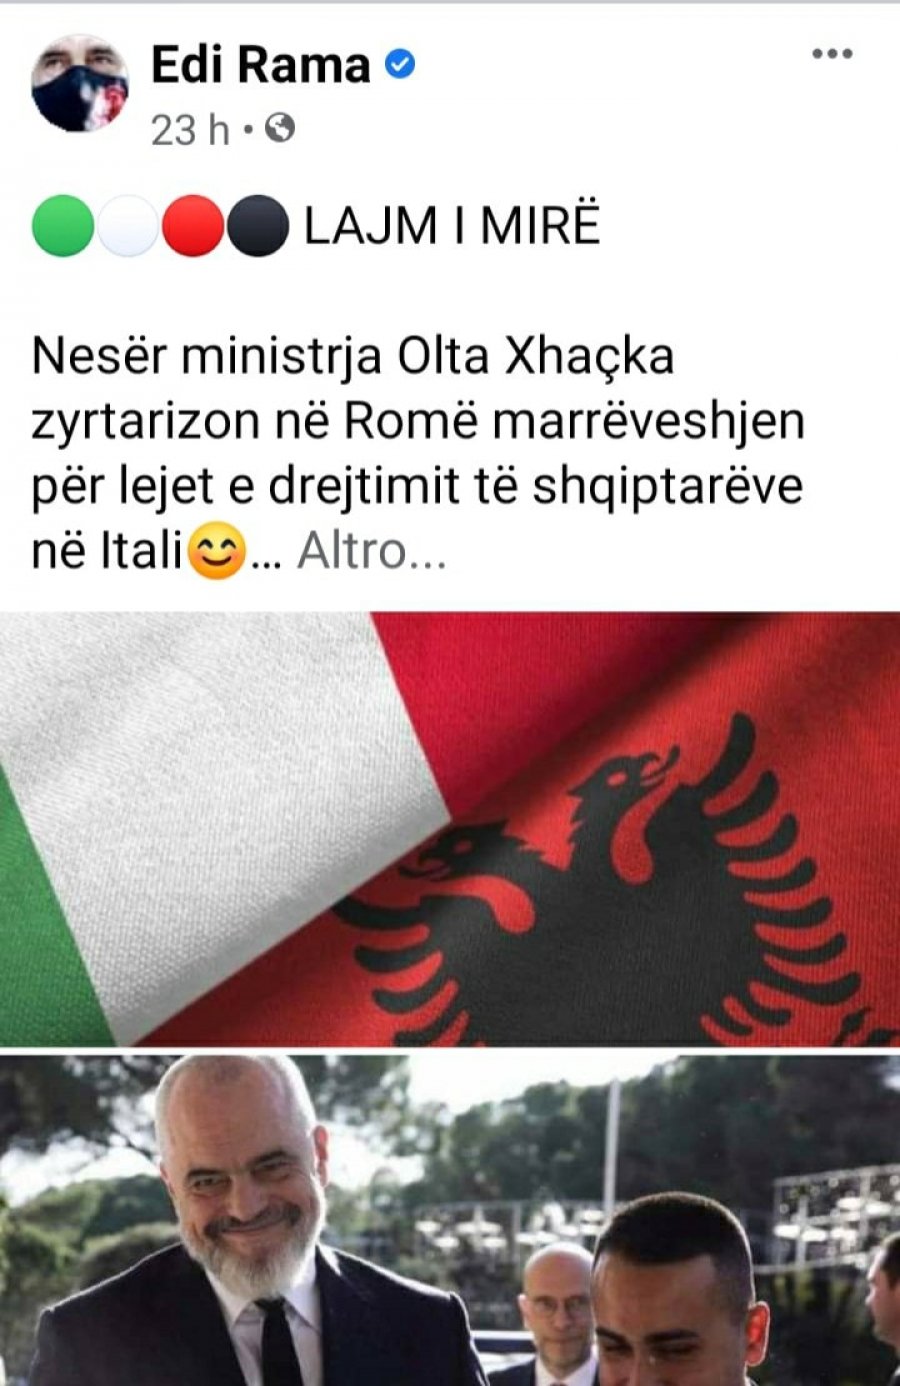Click the 23 h timestamp
Viewport: 900px width, 1386px height.
(190, 129)
